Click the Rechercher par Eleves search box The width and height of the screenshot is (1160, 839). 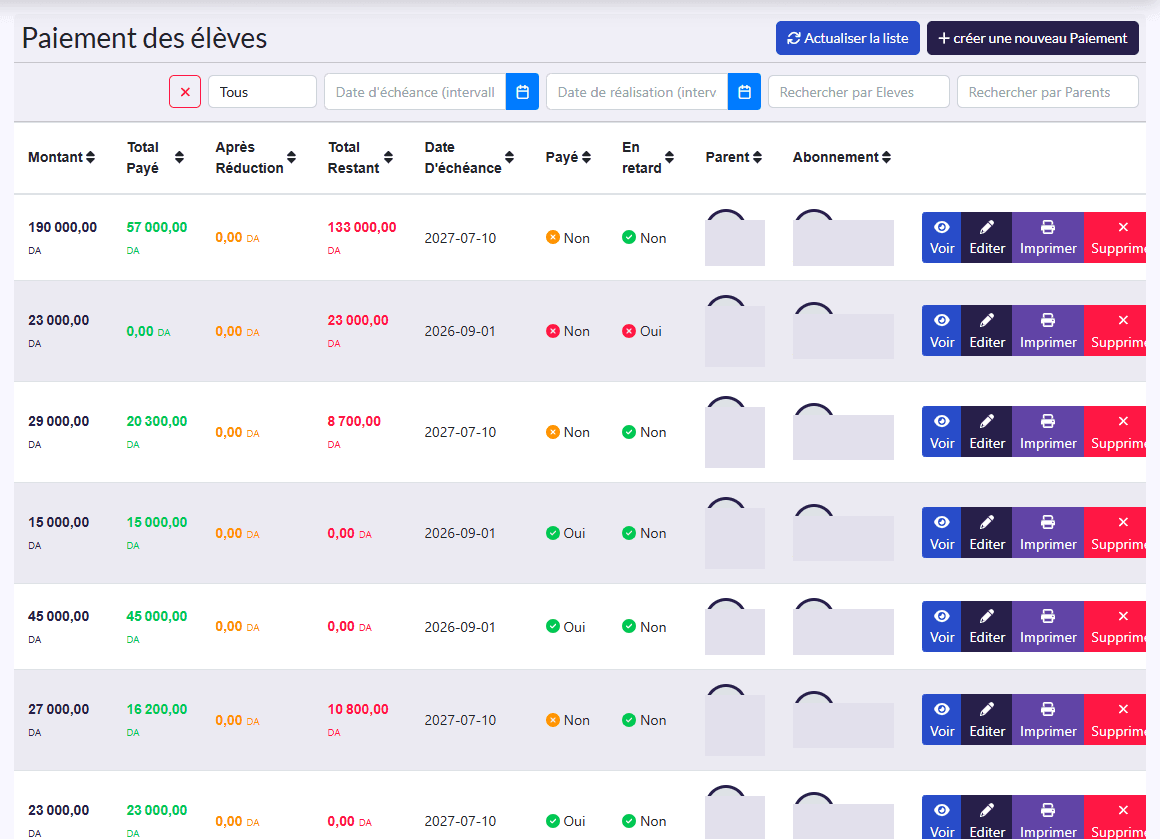(858, 92)
